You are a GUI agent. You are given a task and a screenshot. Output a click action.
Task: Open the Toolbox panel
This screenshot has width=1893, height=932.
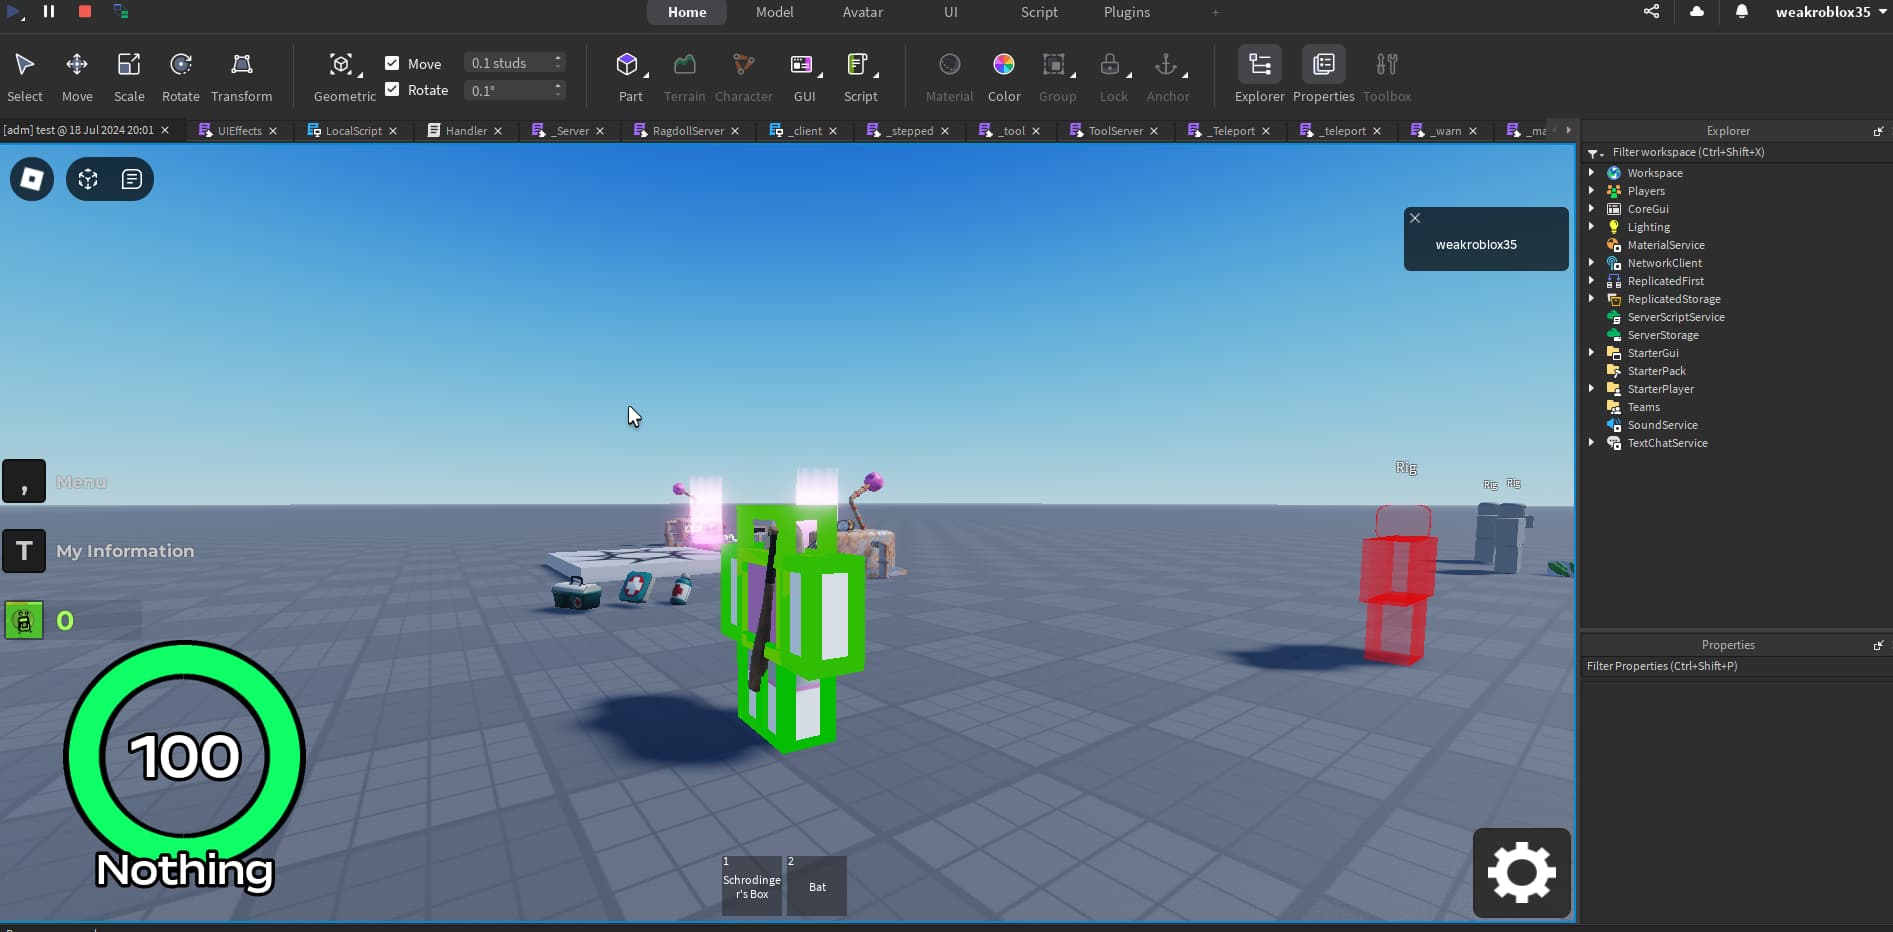1386,75
